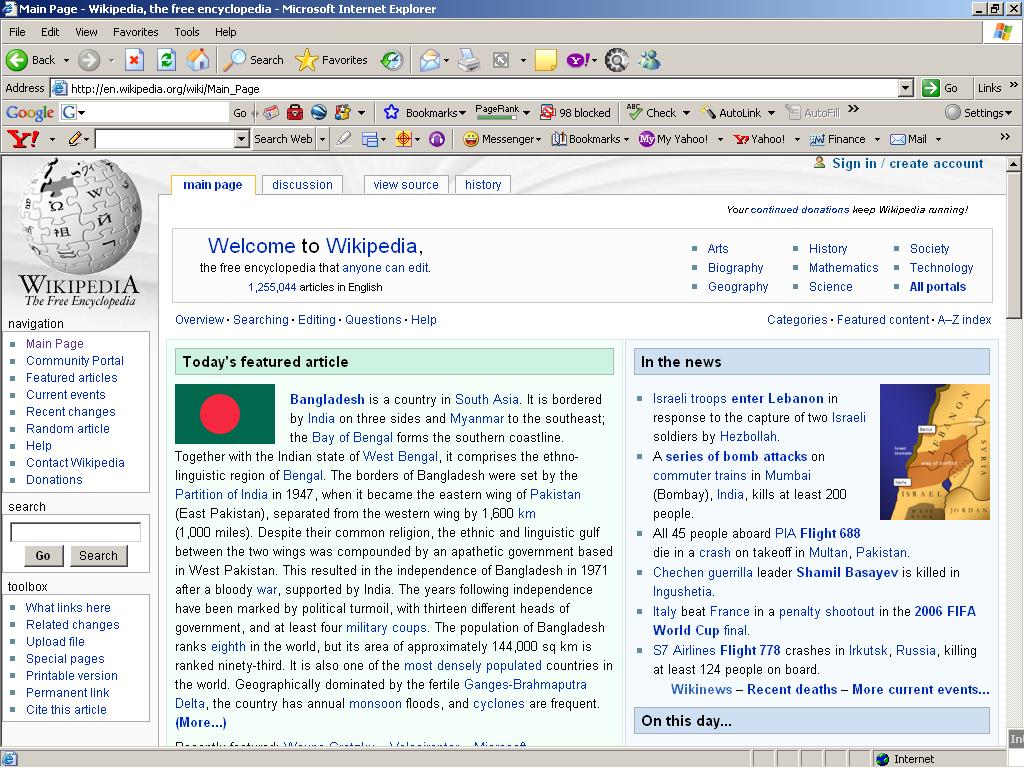The image size is (1024, 768).
Task: Print the page with the printer icon
Action: (469, 60)
